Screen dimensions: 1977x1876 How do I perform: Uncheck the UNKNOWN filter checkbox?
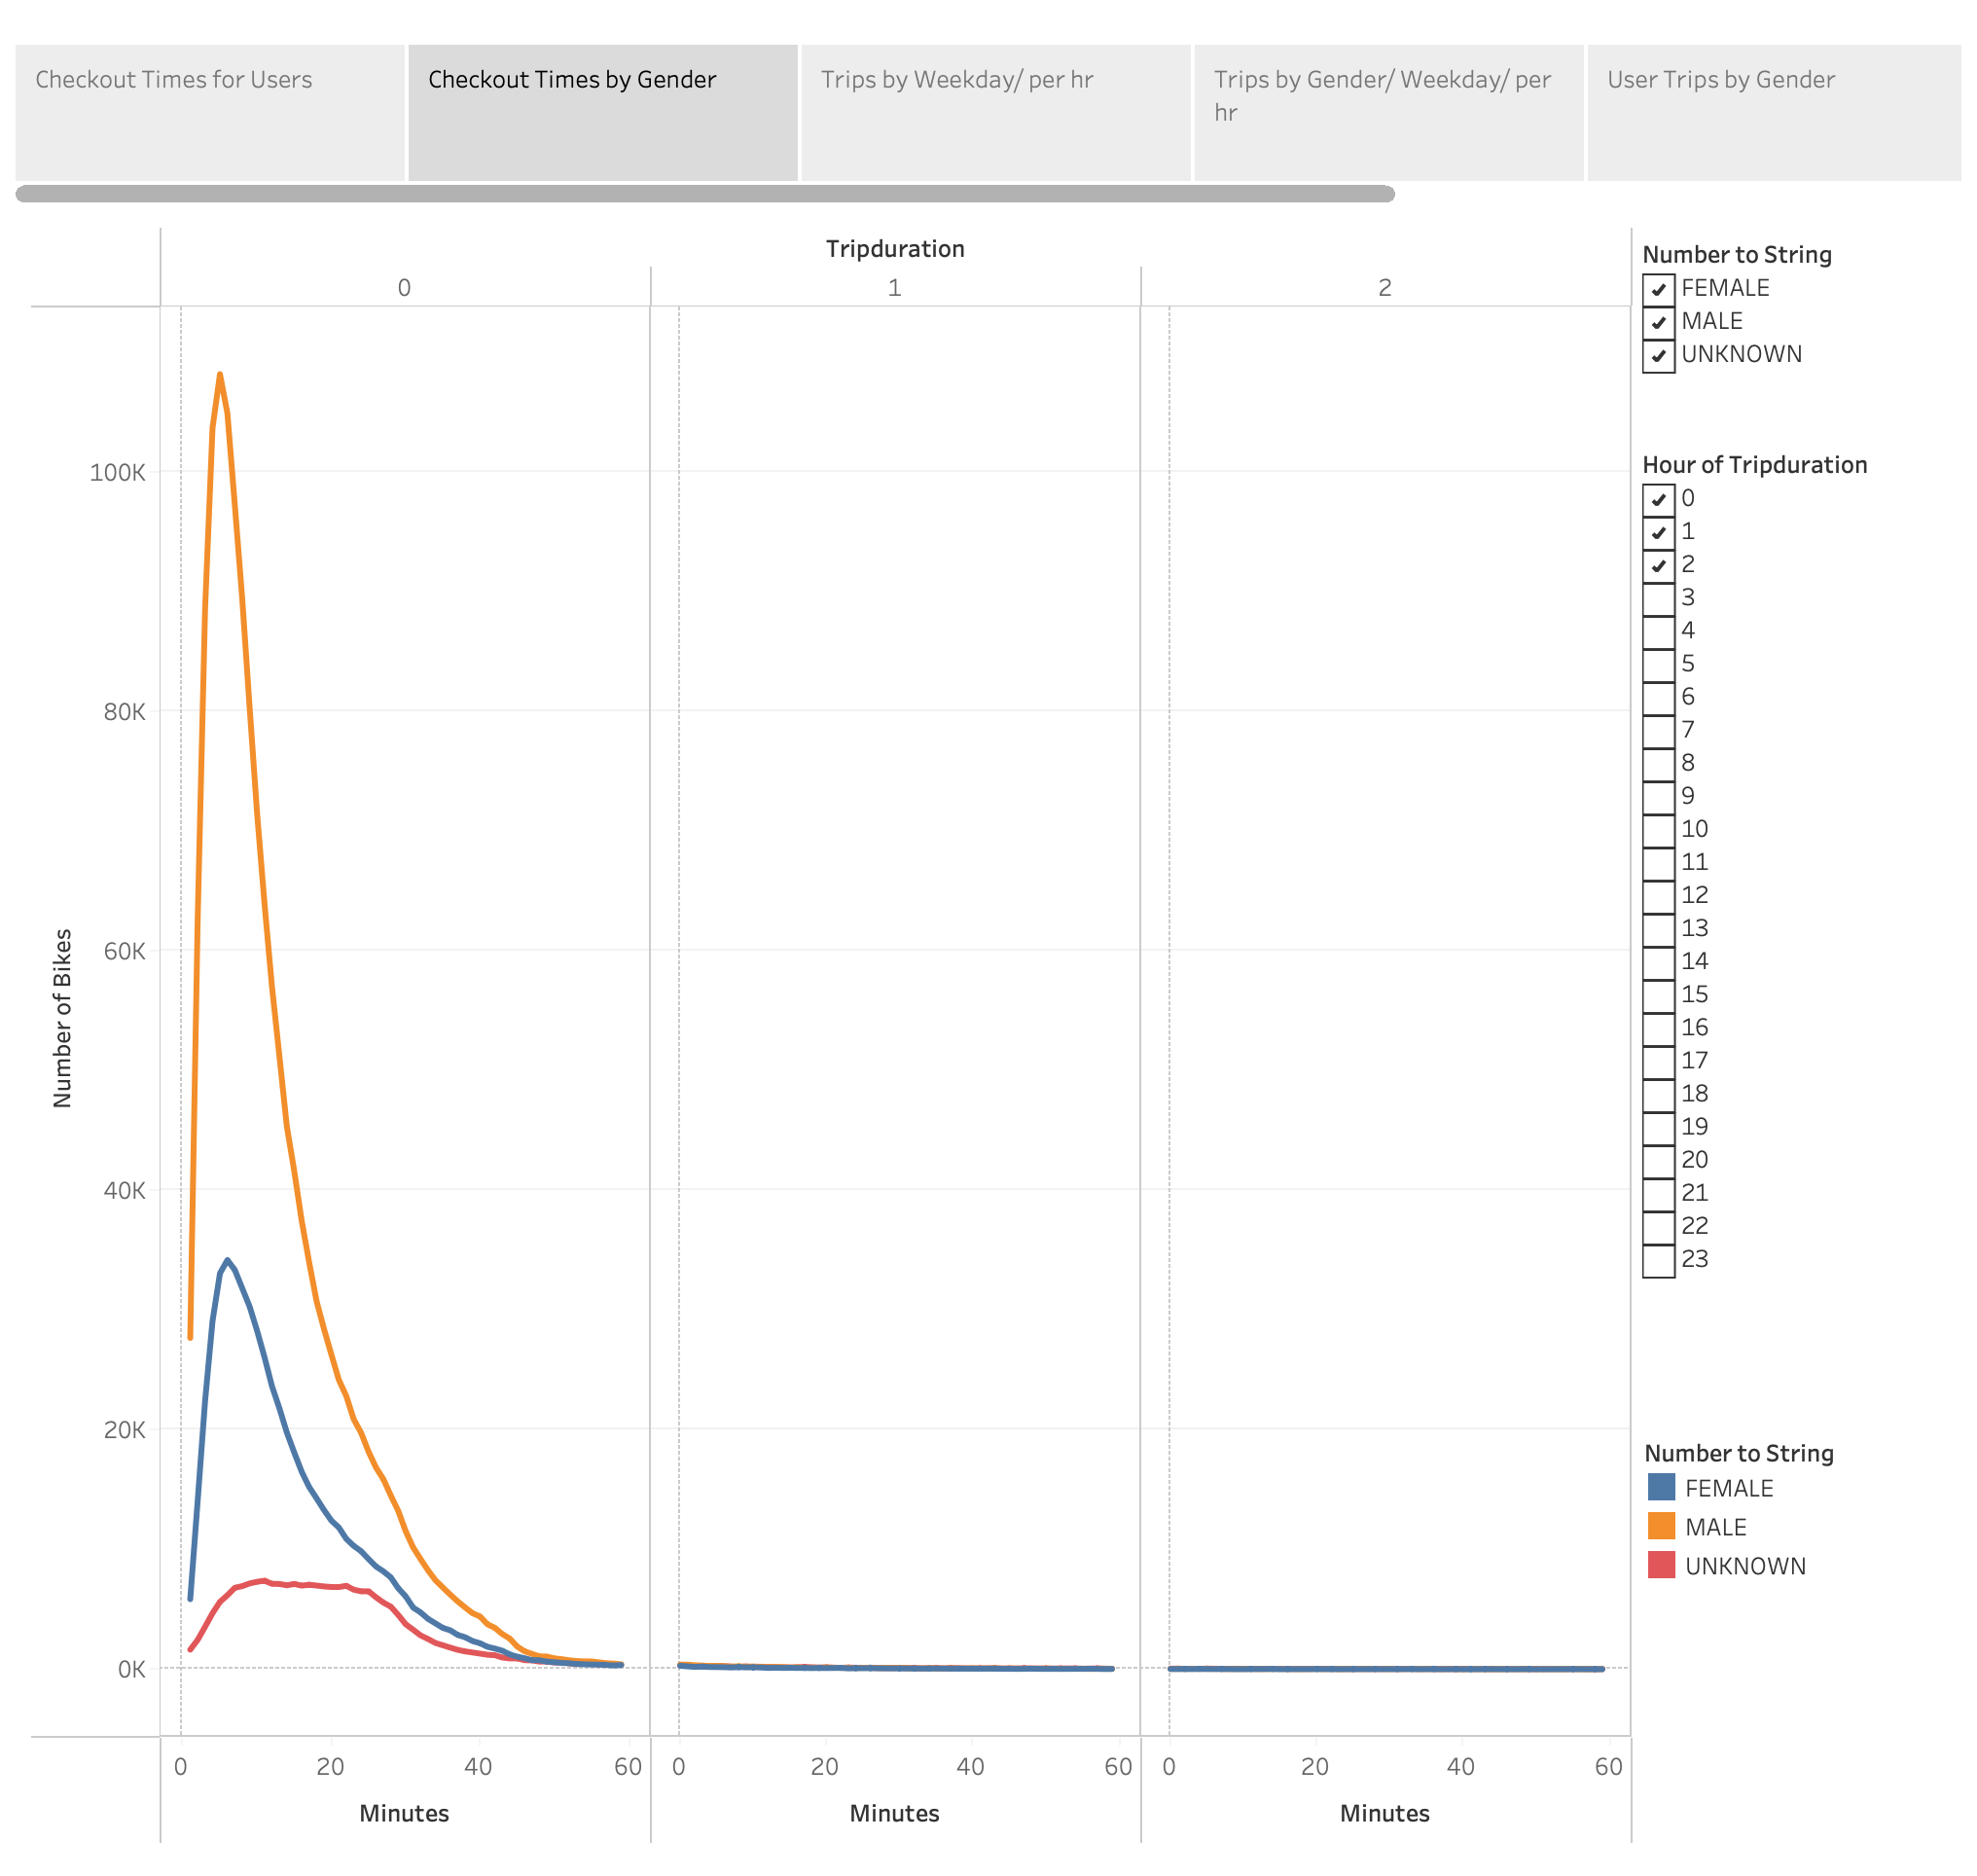click(x=1659, y=356)
